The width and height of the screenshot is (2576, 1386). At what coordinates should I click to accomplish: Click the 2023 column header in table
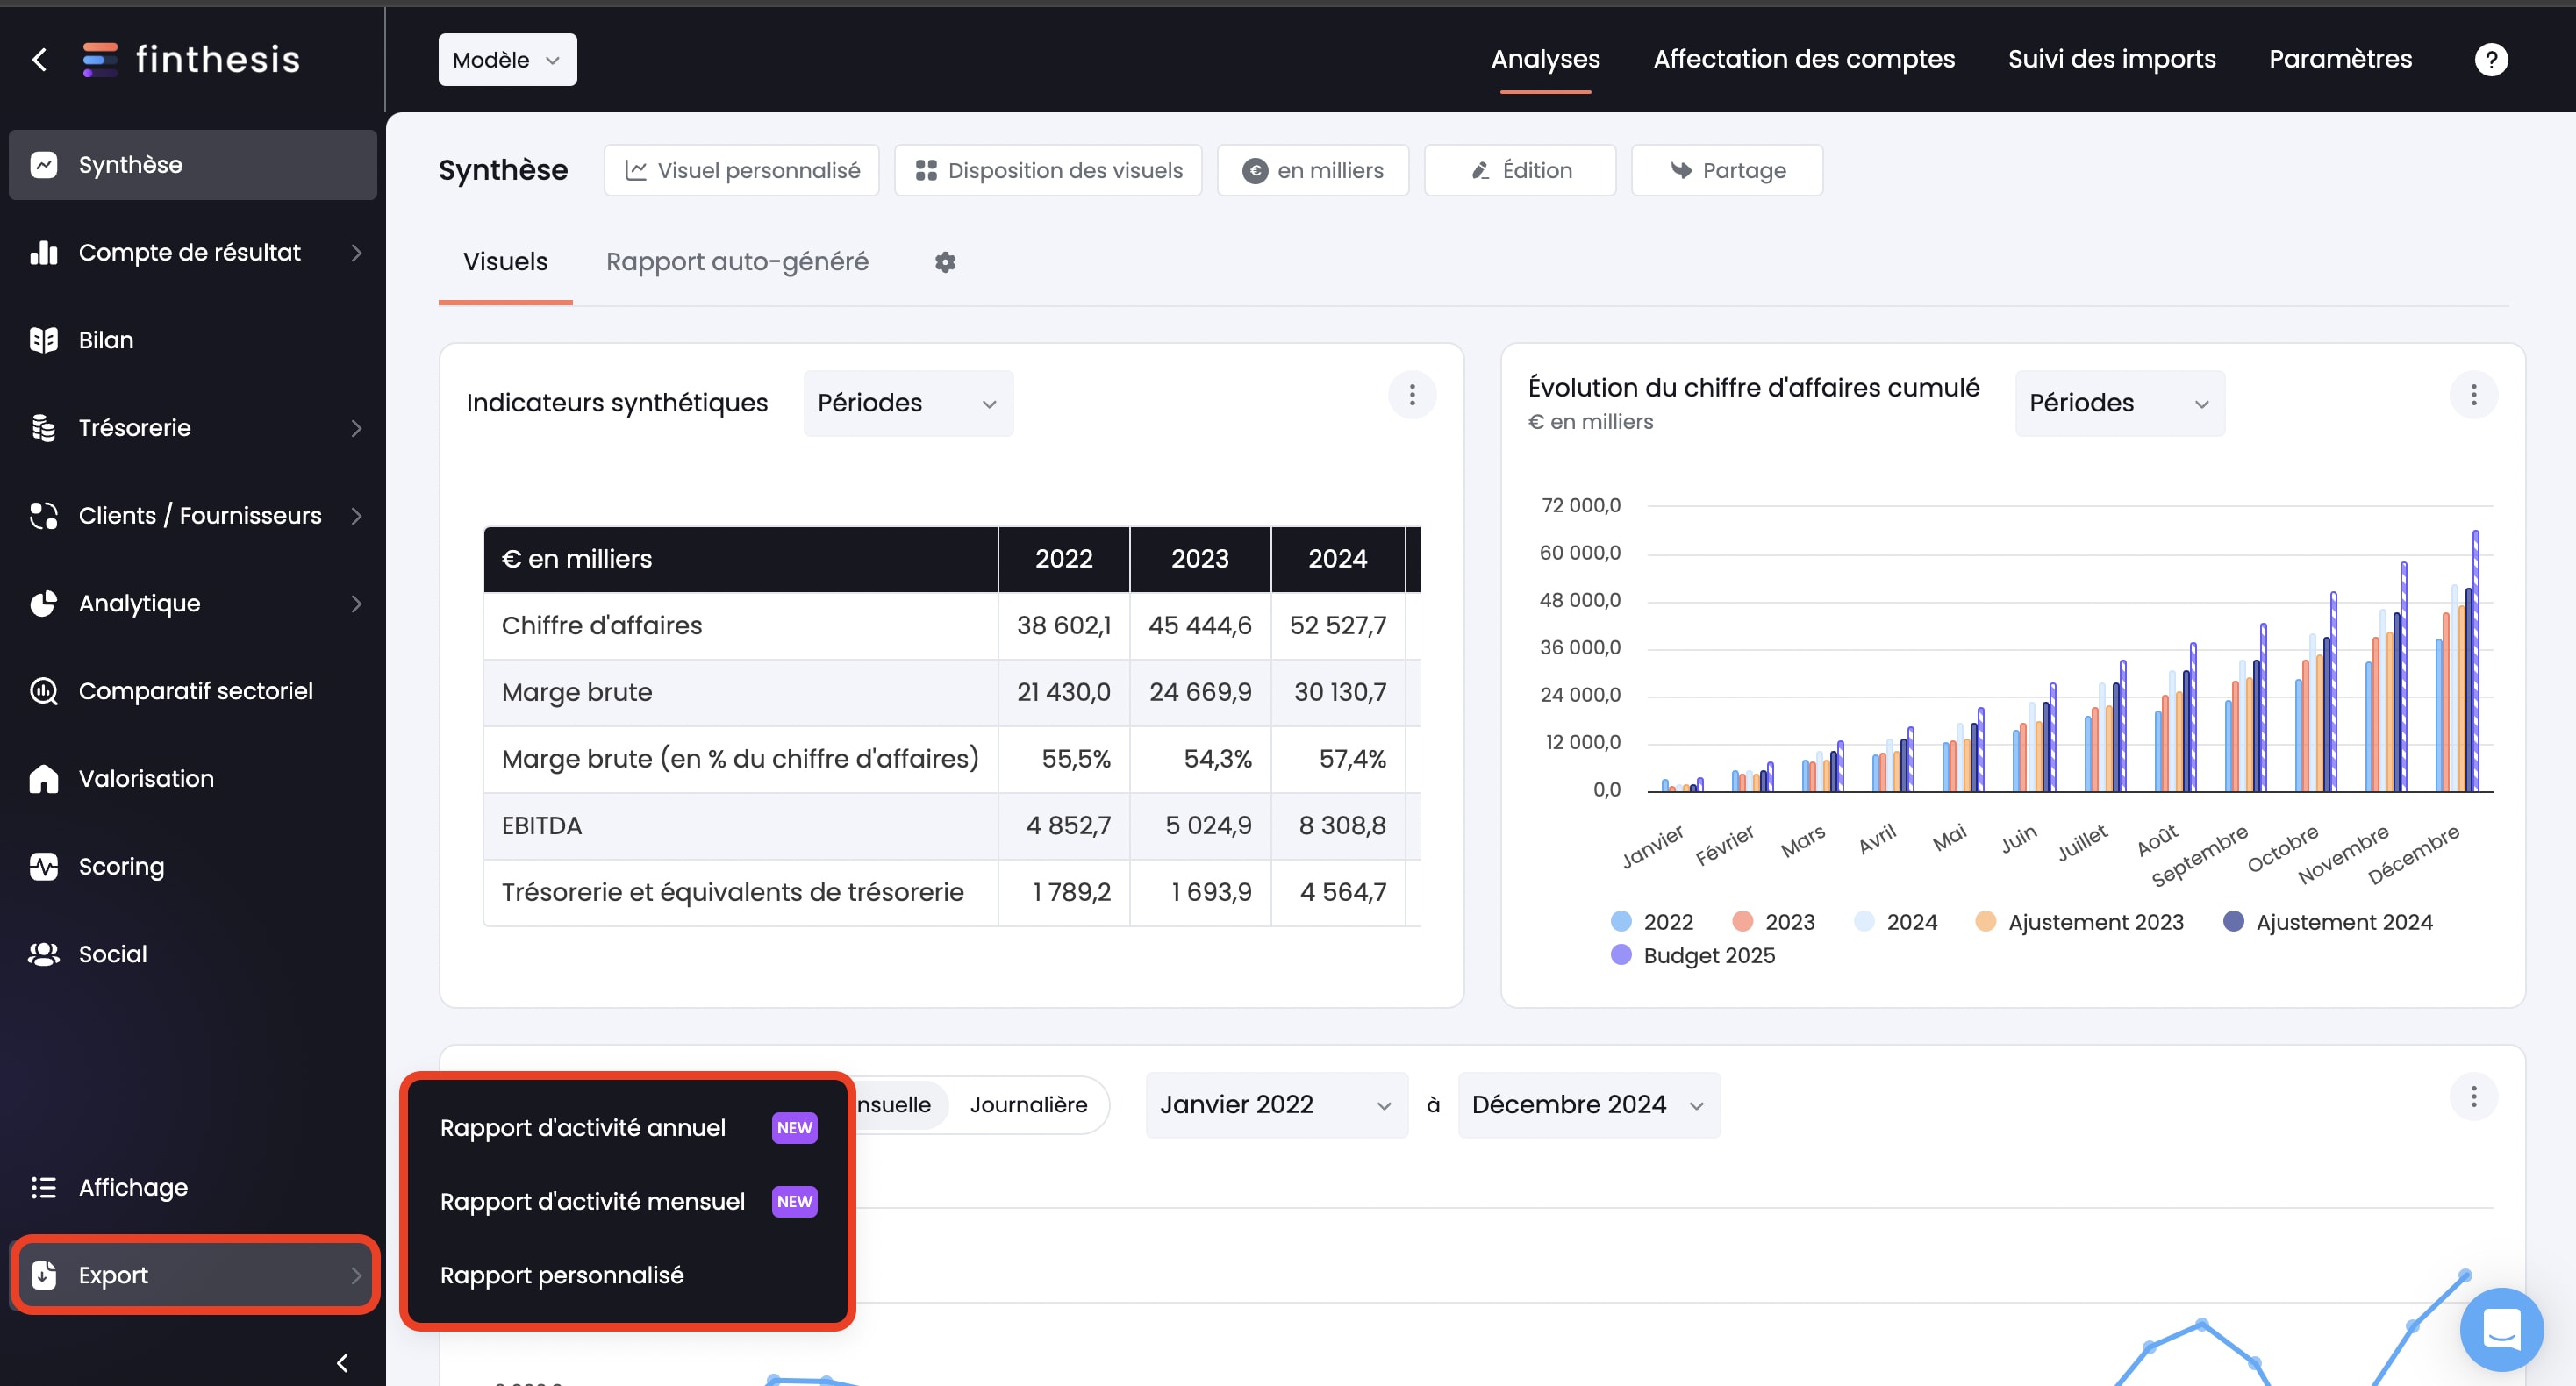[1200, 559]
